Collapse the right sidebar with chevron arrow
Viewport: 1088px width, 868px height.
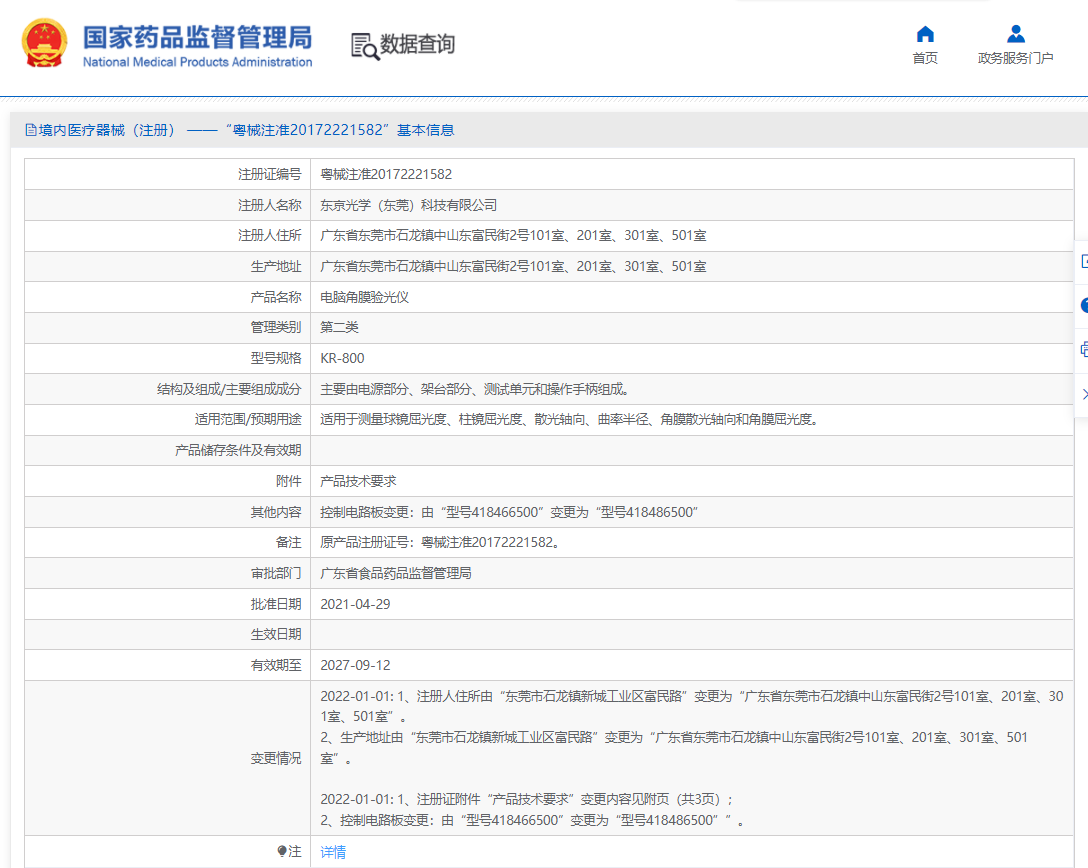click(x=1084, y=394)
